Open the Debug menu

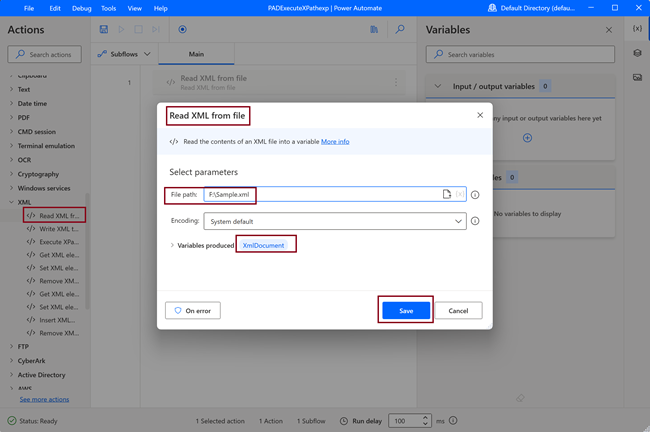coord(81,8)
